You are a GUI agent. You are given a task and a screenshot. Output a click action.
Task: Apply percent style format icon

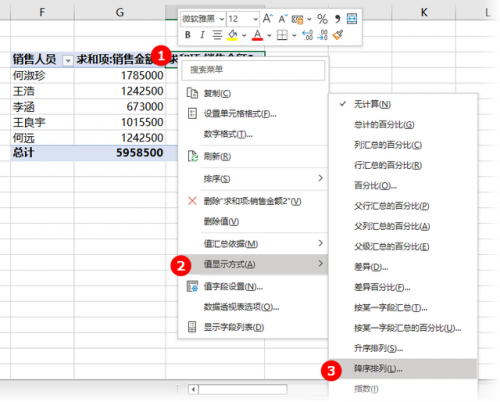tap(322, 19)
